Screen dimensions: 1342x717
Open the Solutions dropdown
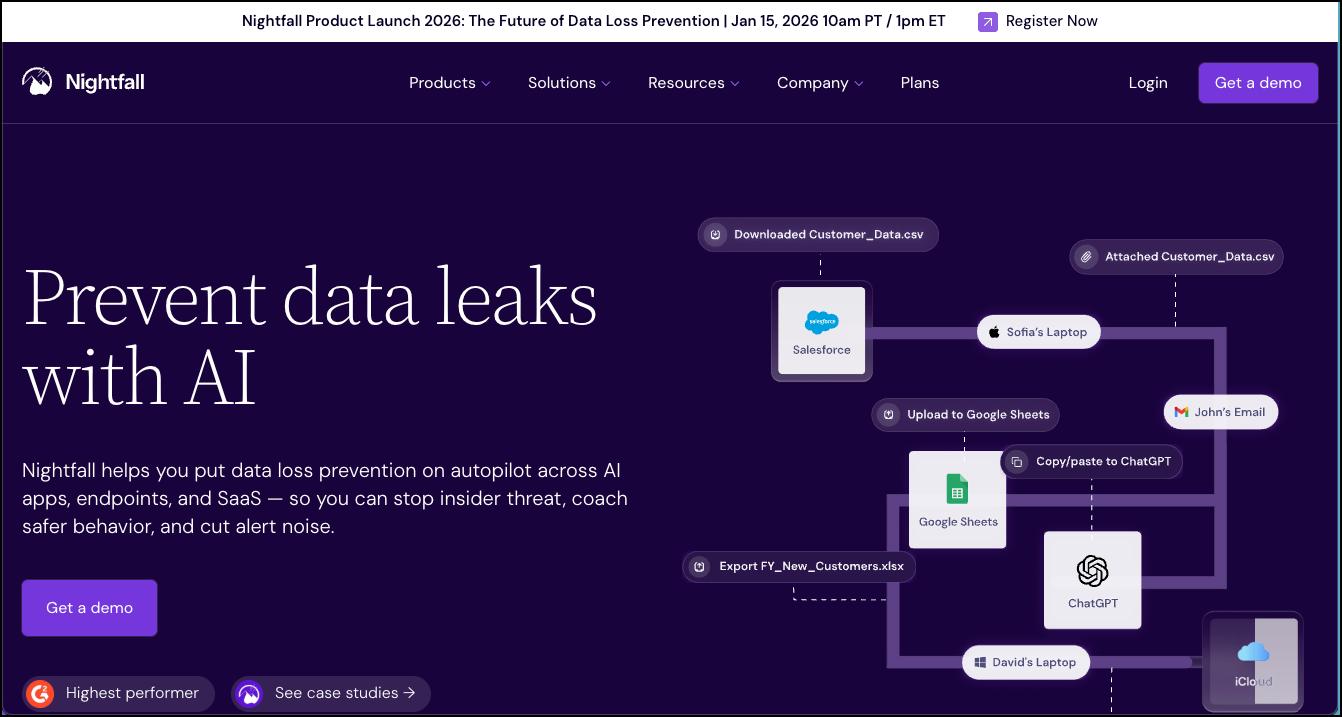coord(568,82)
